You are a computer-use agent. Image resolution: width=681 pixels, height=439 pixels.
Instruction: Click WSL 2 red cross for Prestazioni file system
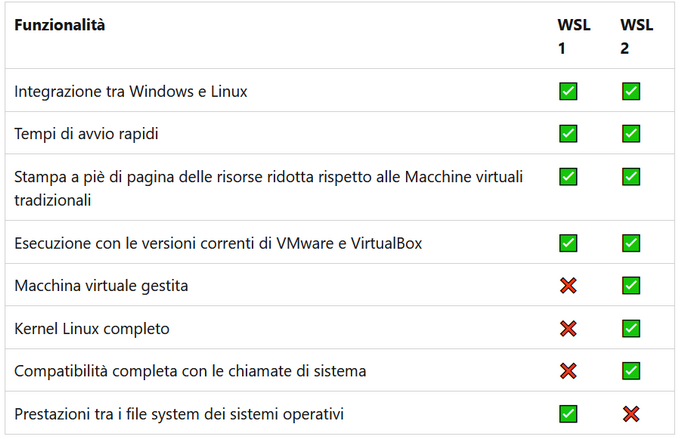631,414
